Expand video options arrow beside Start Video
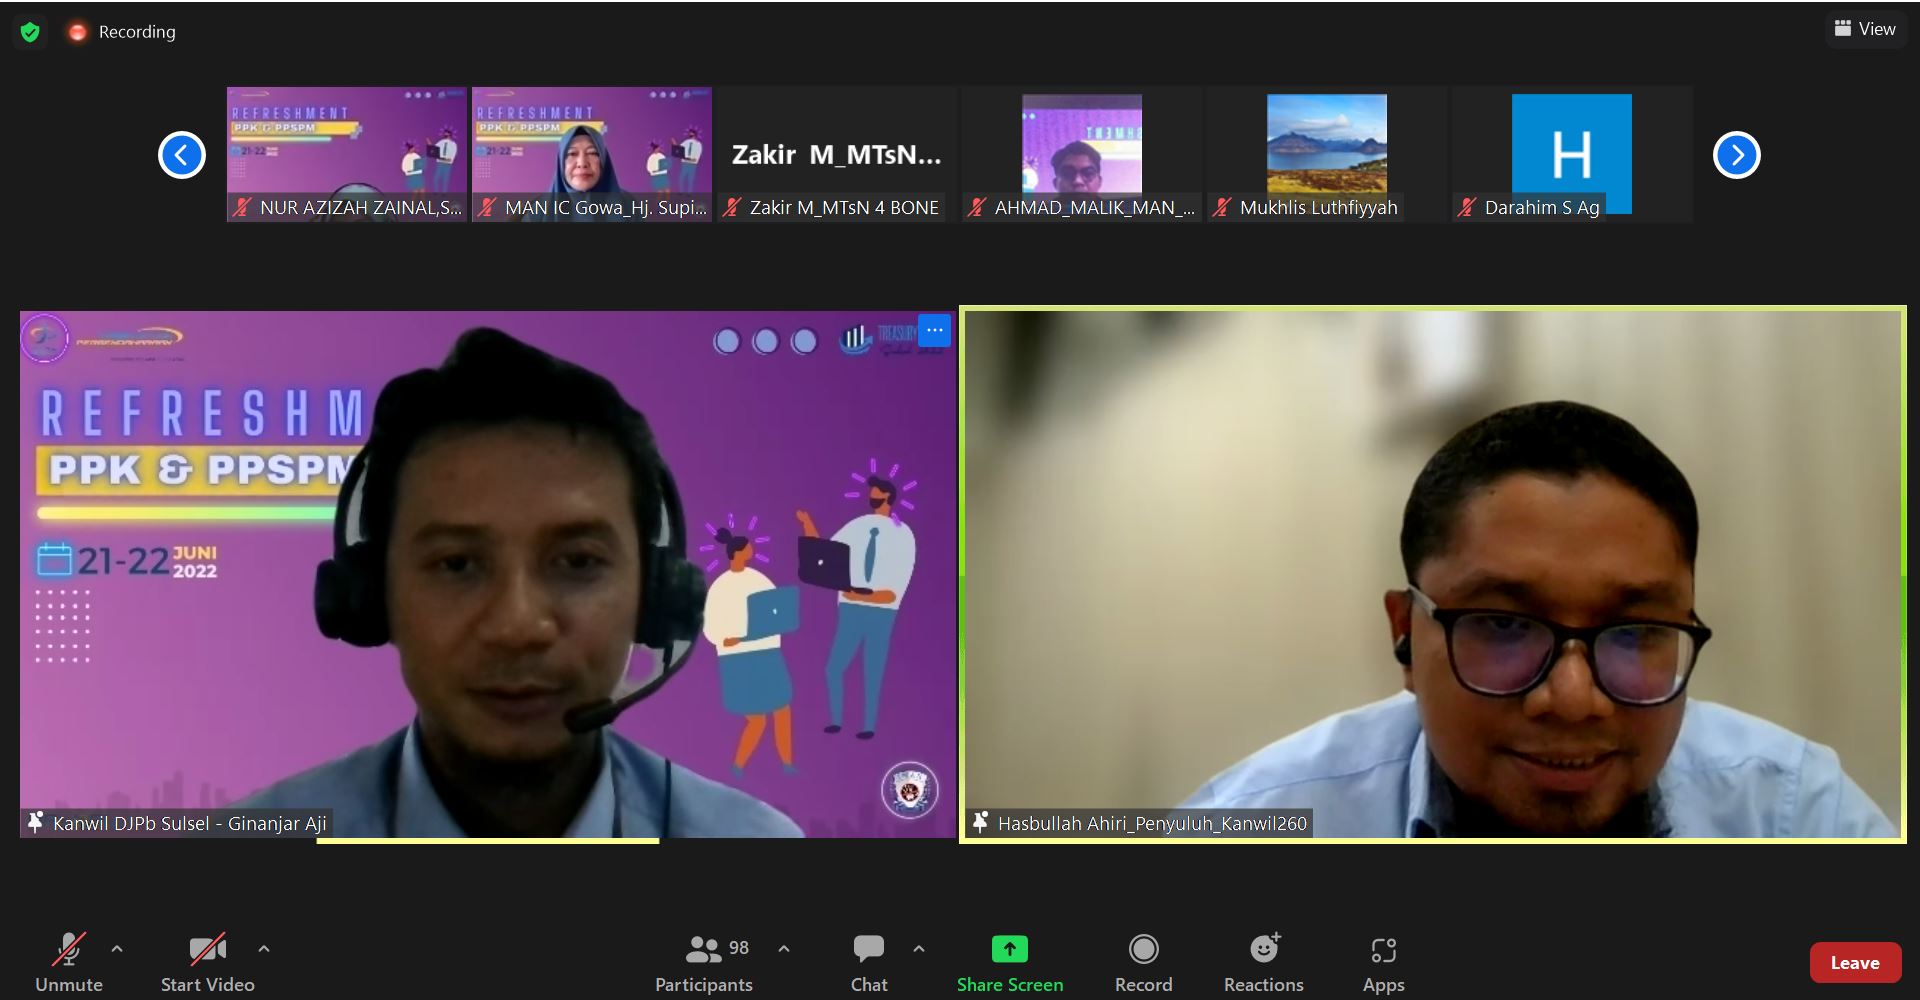Image resolution: width=1920 pixels, height=1000 pixels. (x=264, y=948)
